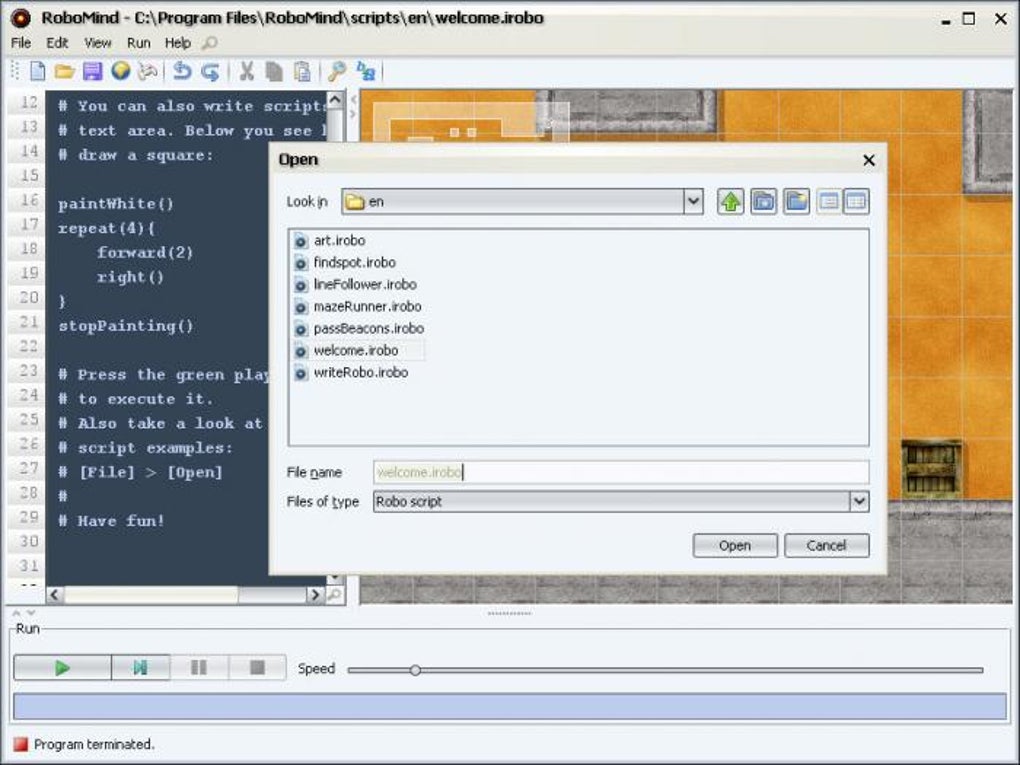Select mazeRunner.irobo in file list
The width and height of the screenshot is (1020, 765).
(x=368, y=306)
